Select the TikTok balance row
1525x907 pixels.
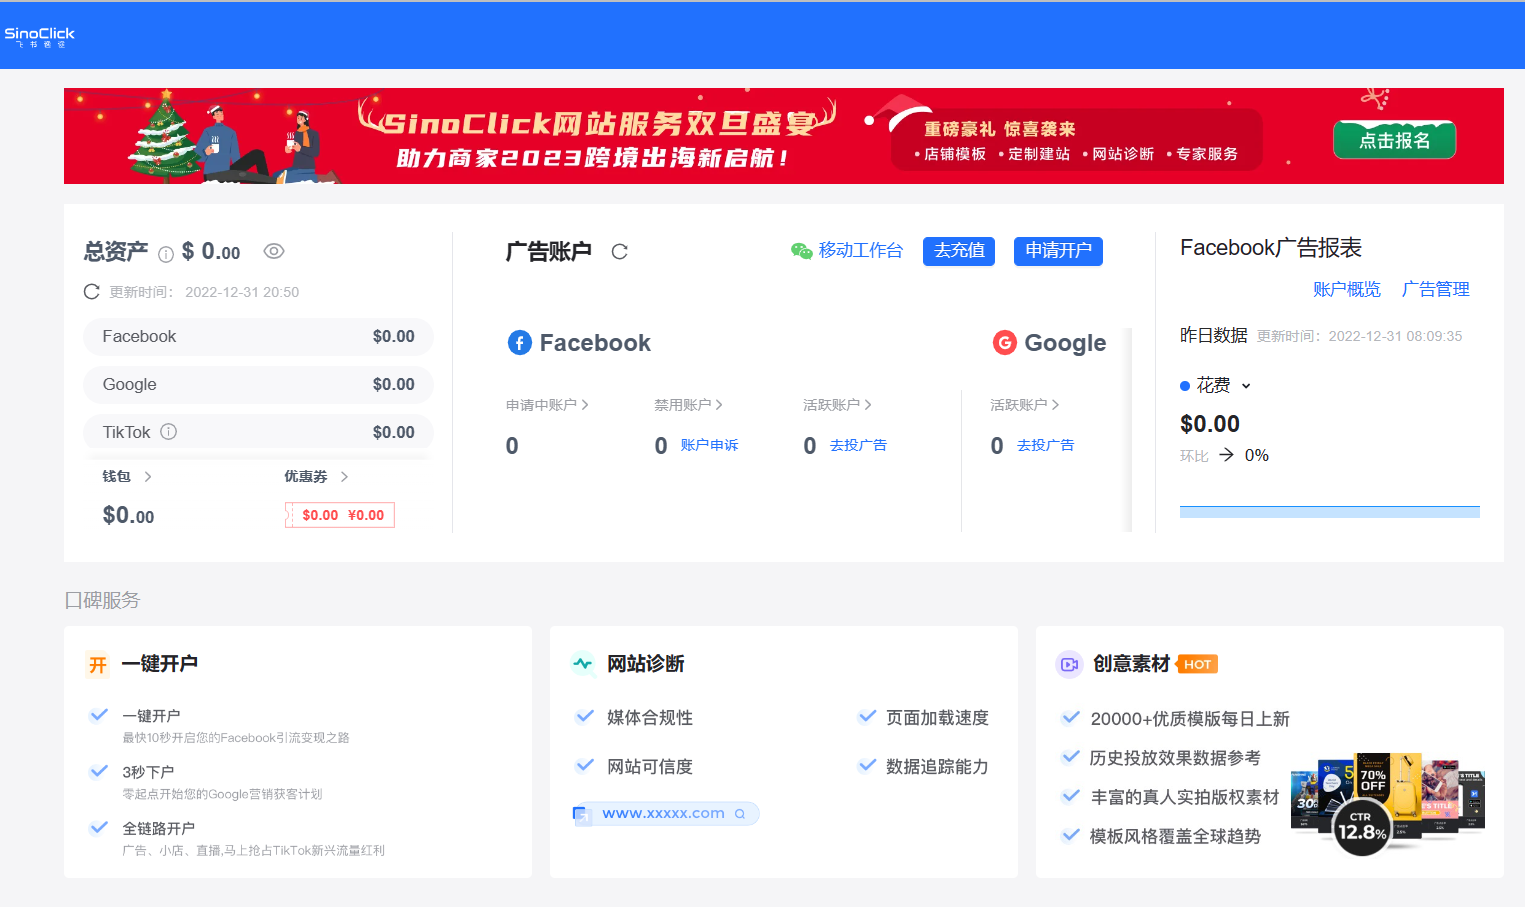point(258,432)
